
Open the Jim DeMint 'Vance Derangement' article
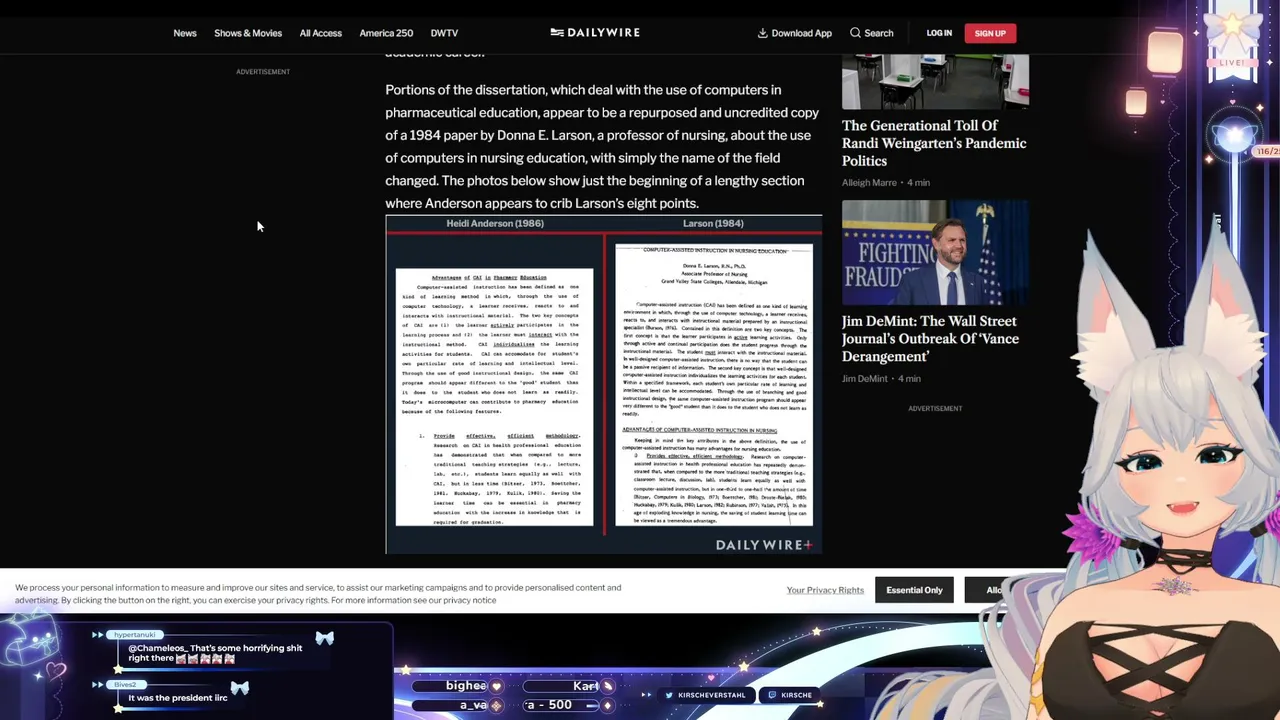pos(930,339)
